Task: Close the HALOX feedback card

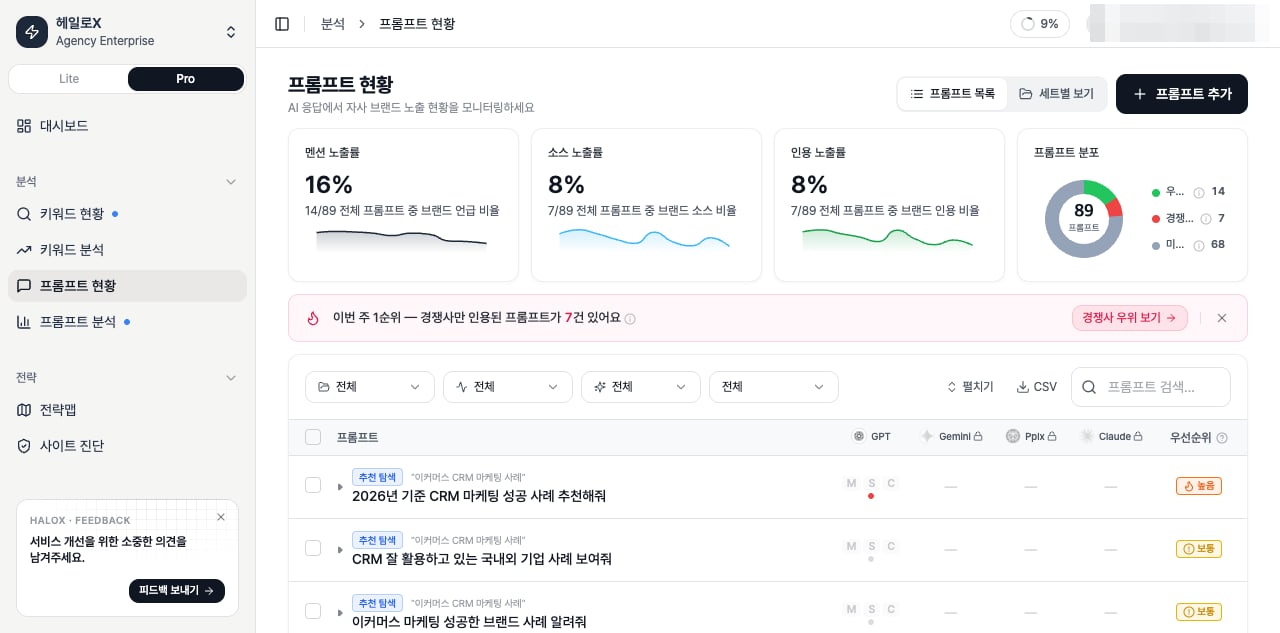Action: pyautogui.click(x=221, y=517)
